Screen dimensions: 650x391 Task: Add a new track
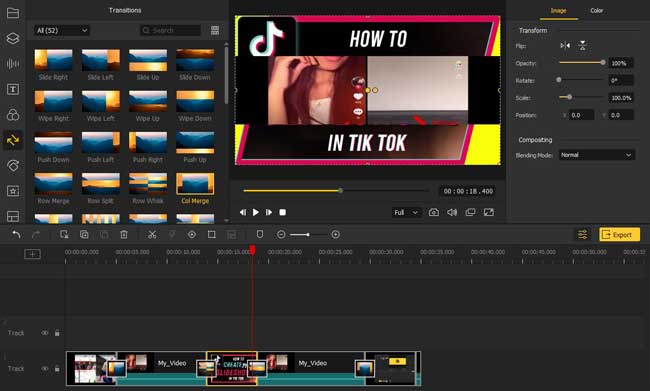(x=32, y=254)
